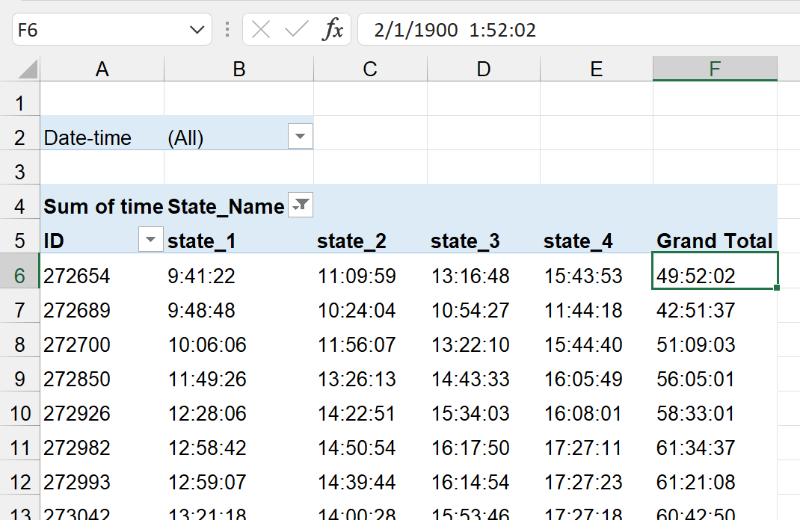Select row 6 header
Viewport: 800px width, 520px height.
pyautogui.click(x=20, y=275)
